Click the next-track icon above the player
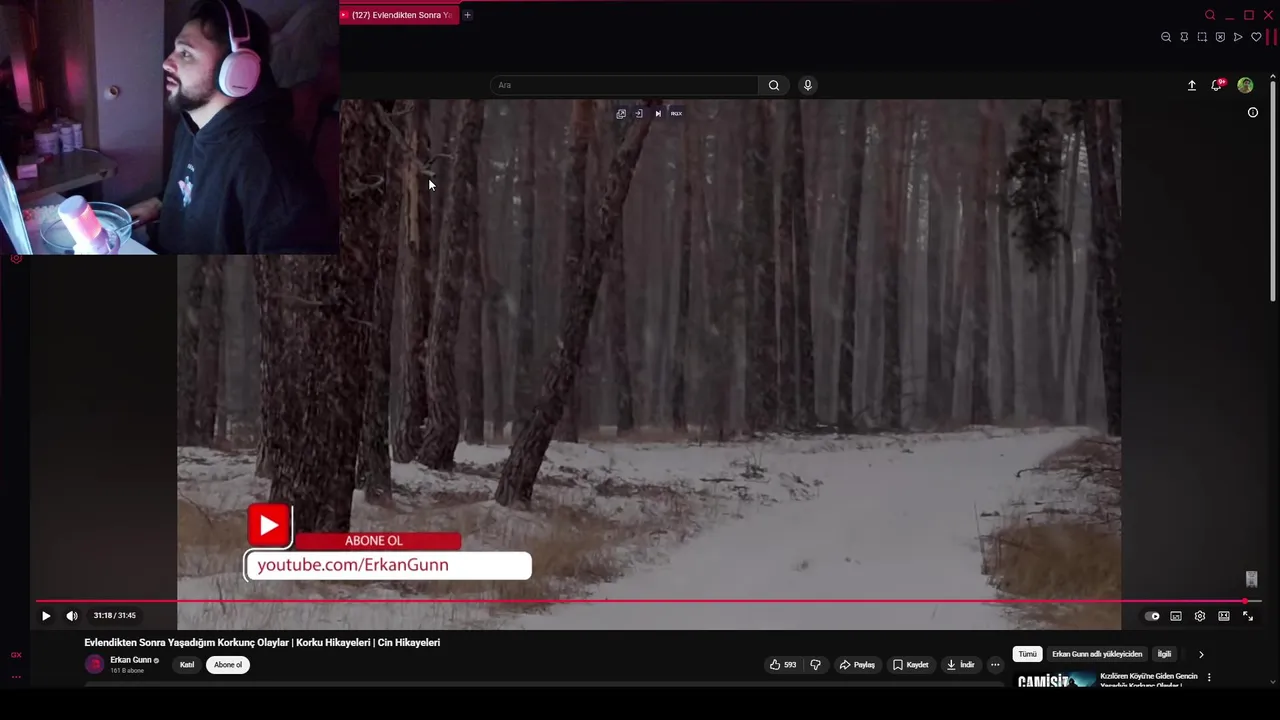1280x720 pixels. 658,114
